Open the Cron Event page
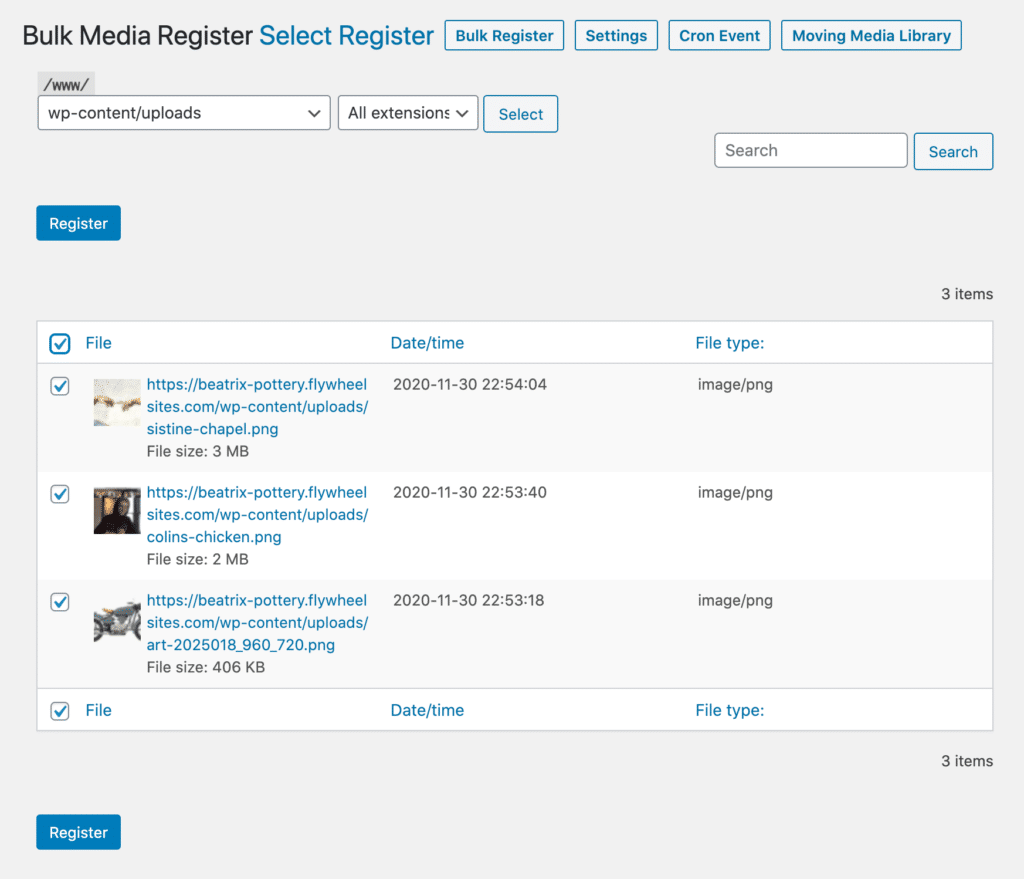This screenshot has width=1024, height=879. (x=719, y=35)
